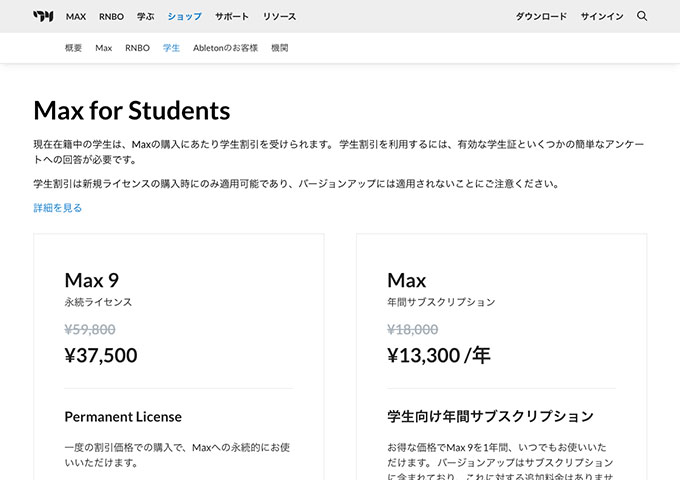Open the サポート menu item
The height and width of the screenshot is (480, 680).
232,16
